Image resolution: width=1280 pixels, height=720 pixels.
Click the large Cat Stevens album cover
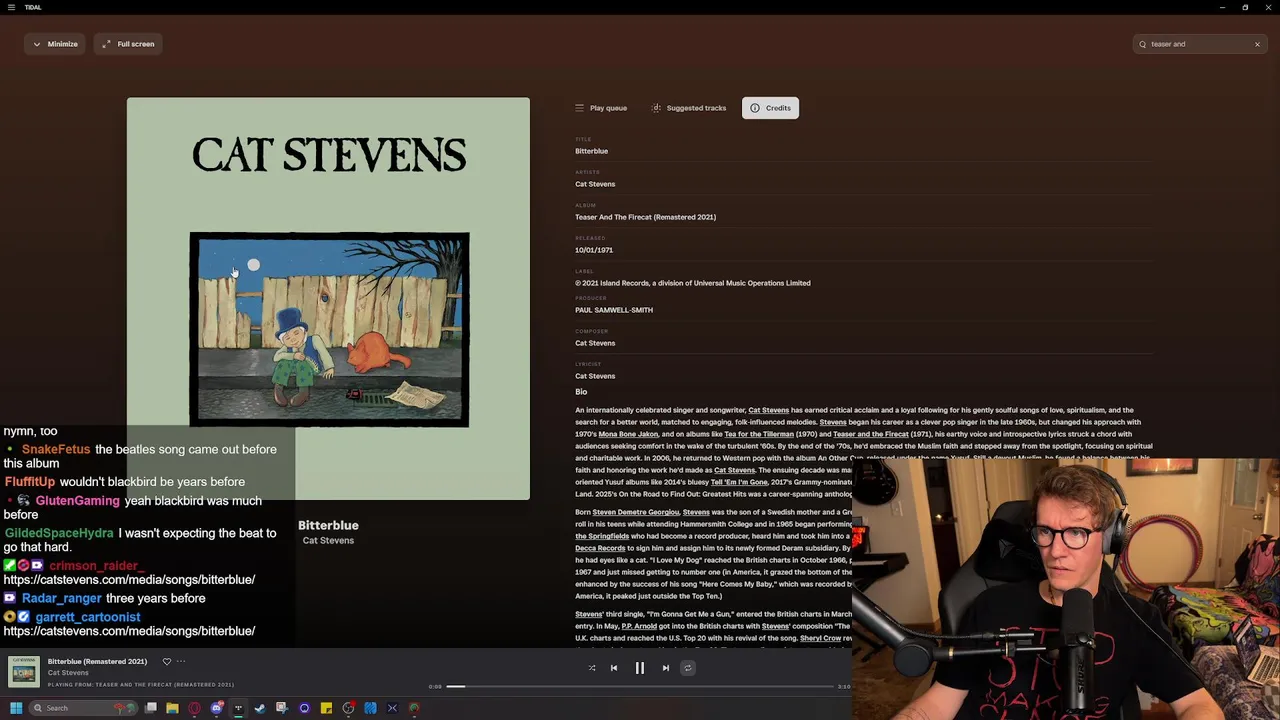coord(328,298)
